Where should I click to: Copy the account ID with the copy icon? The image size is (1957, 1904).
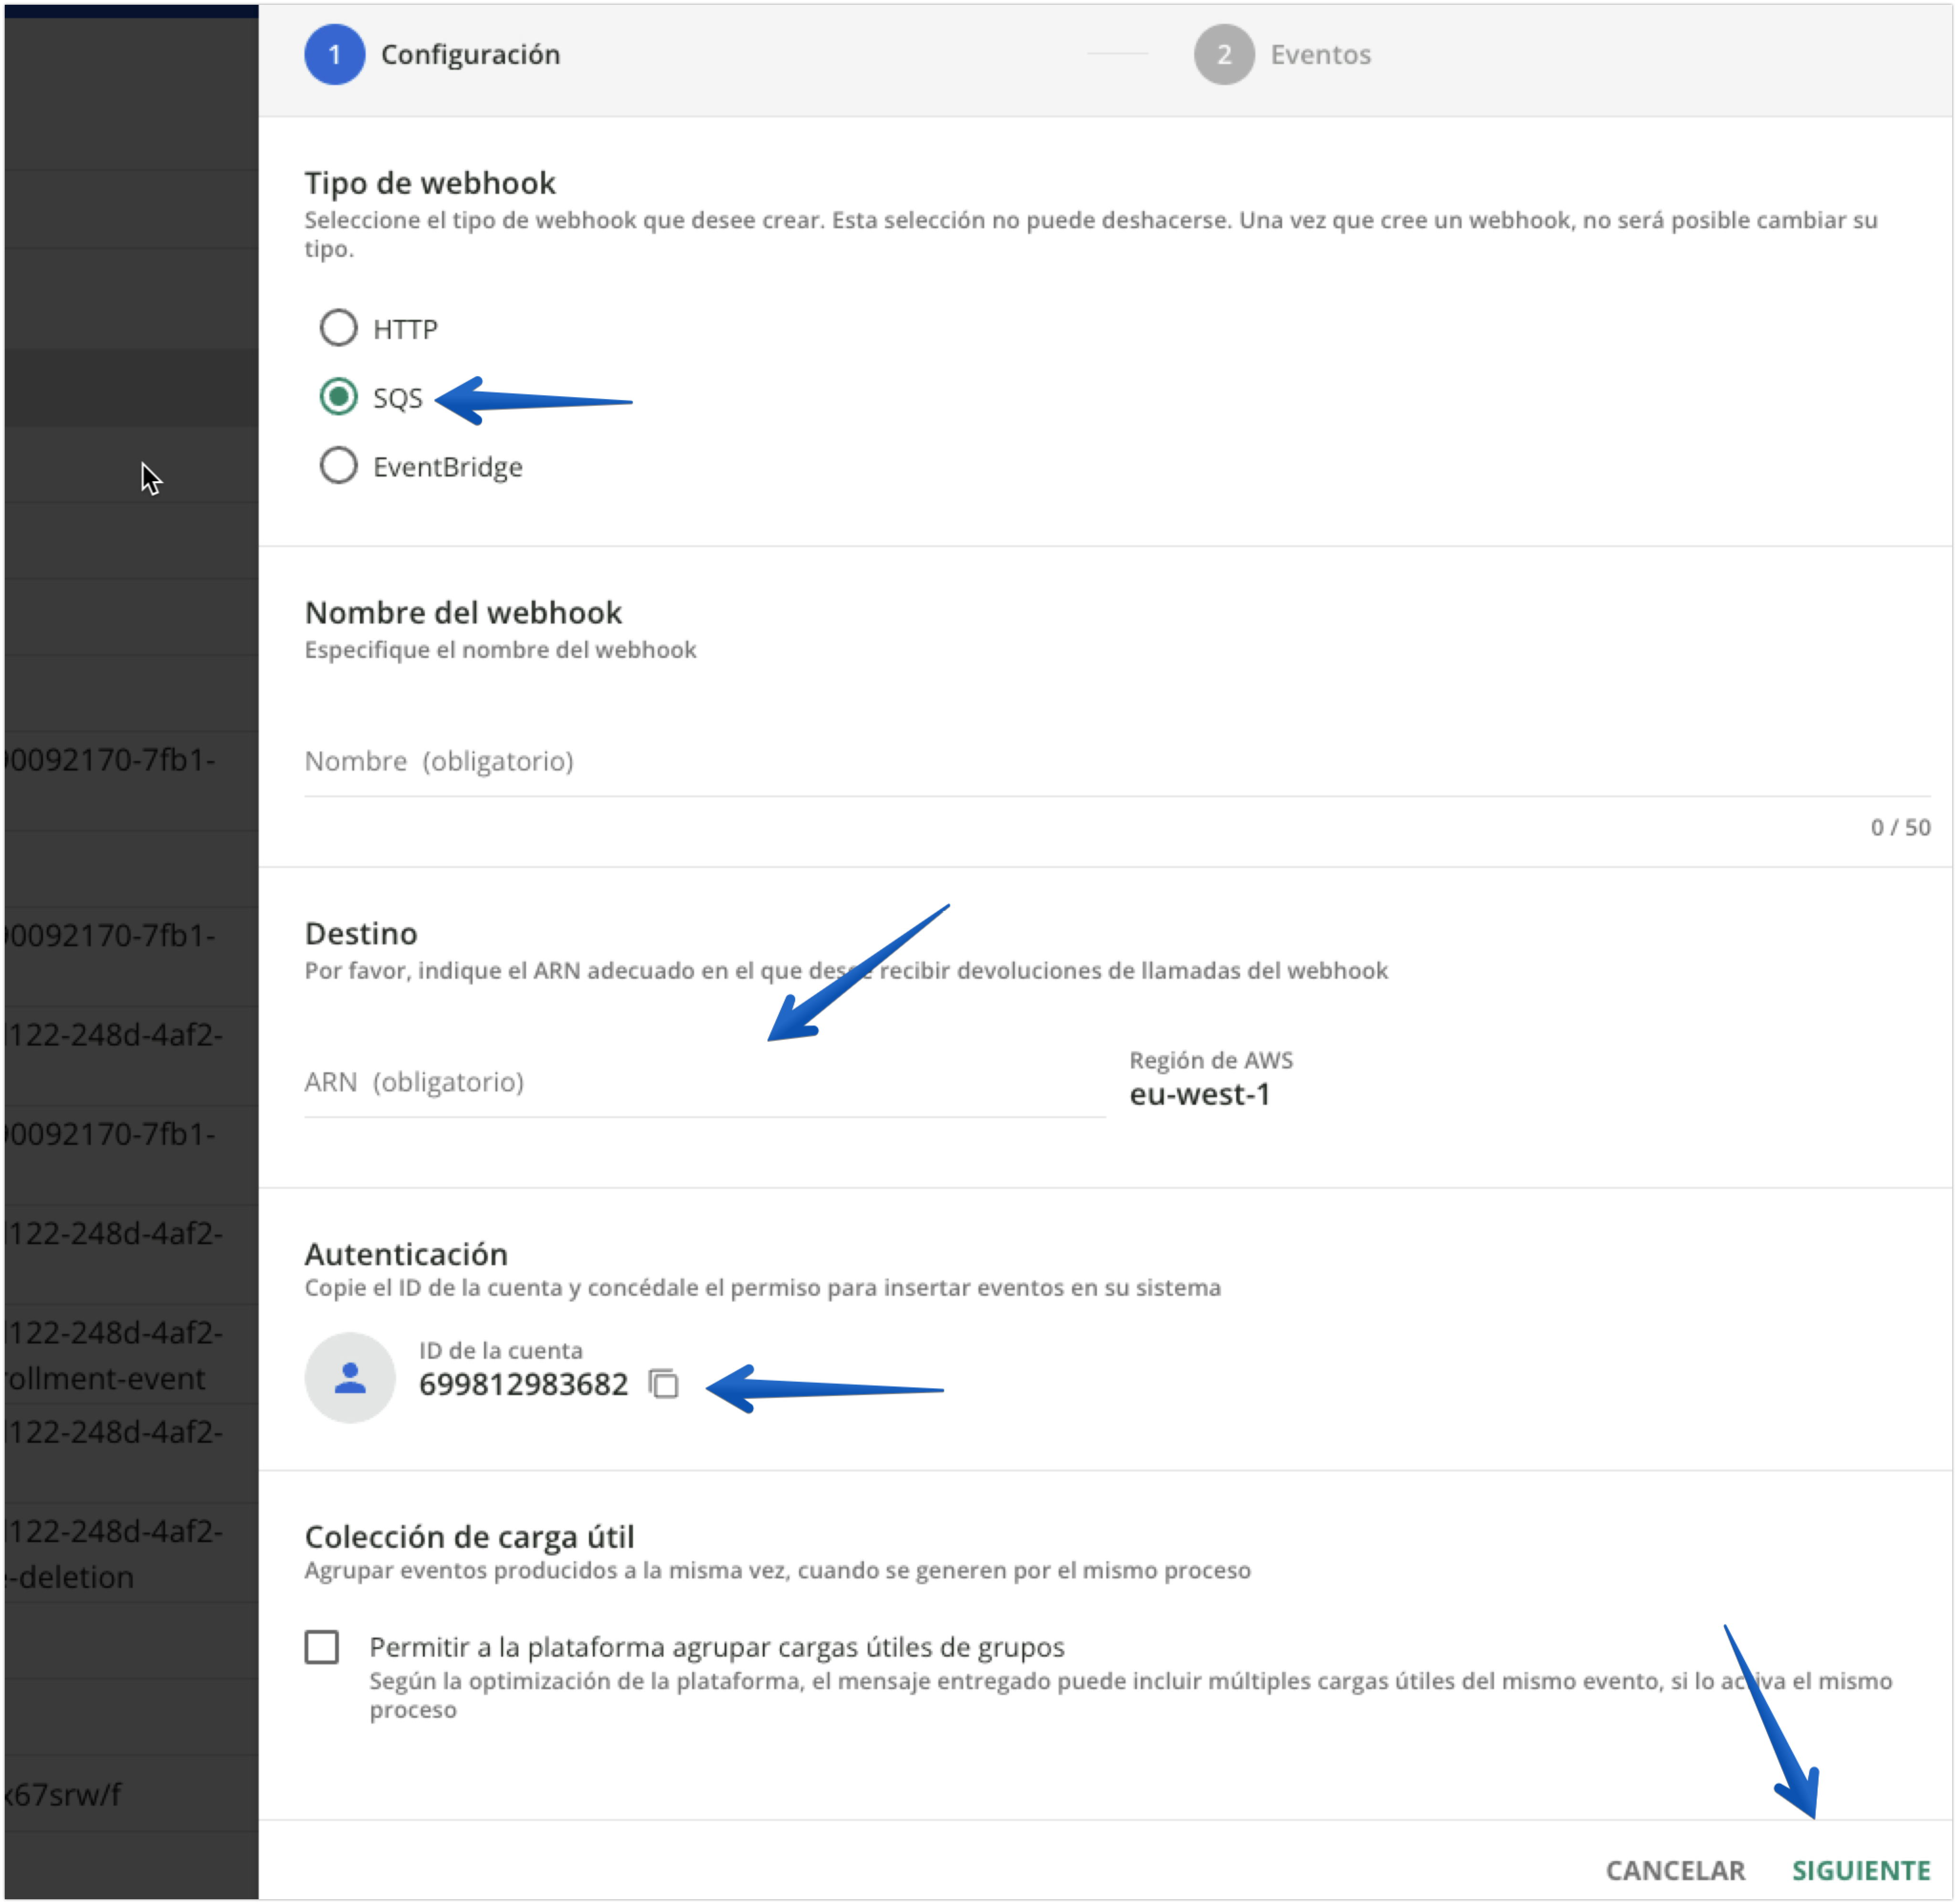[663, 1384]
